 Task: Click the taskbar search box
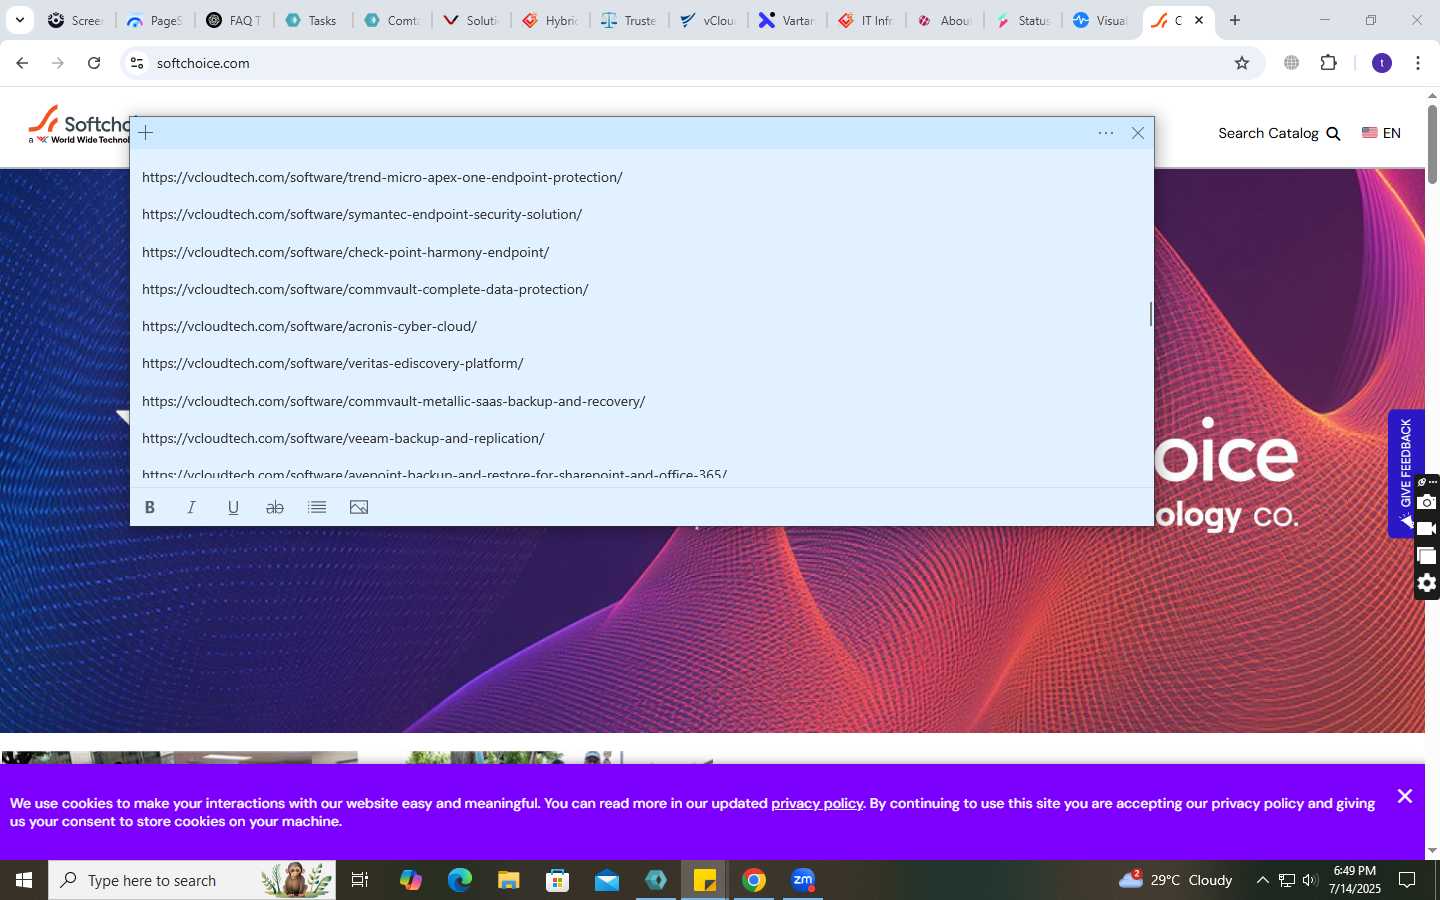(x=192, y=880)
